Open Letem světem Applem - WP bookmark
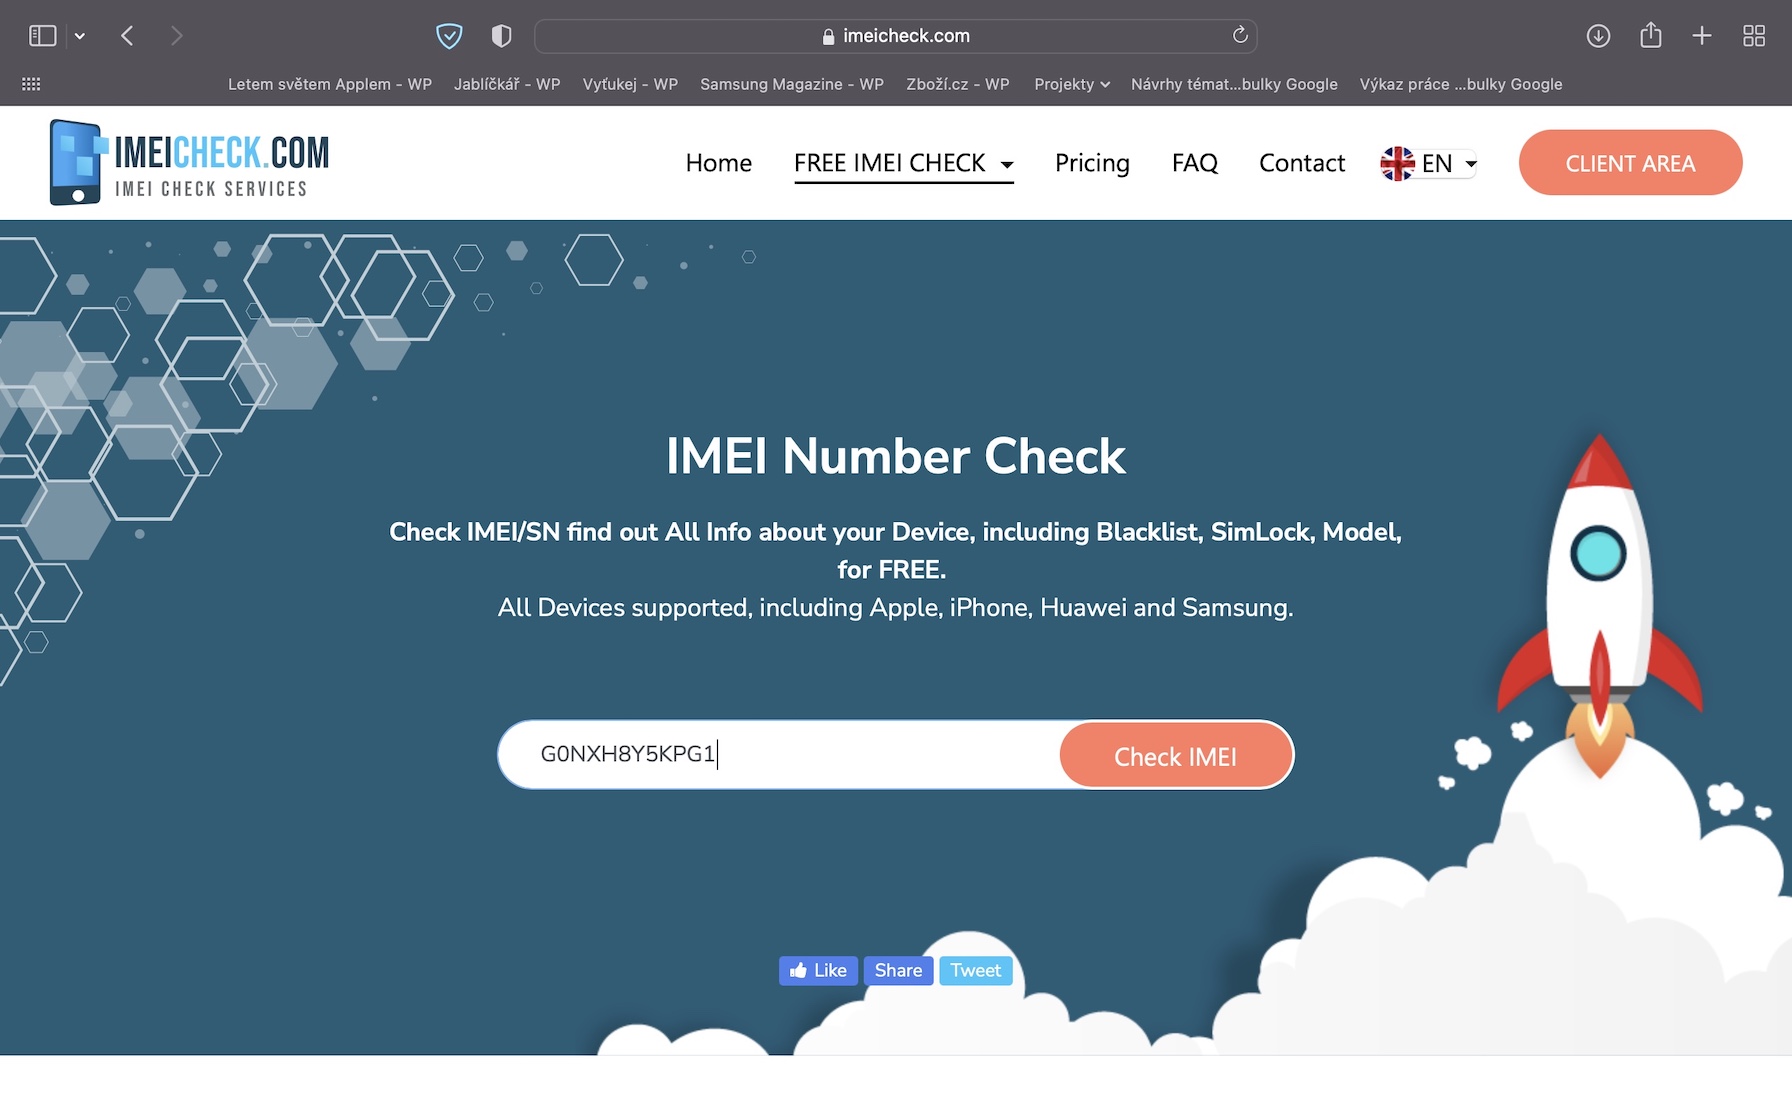 click(x=330, y=84)
